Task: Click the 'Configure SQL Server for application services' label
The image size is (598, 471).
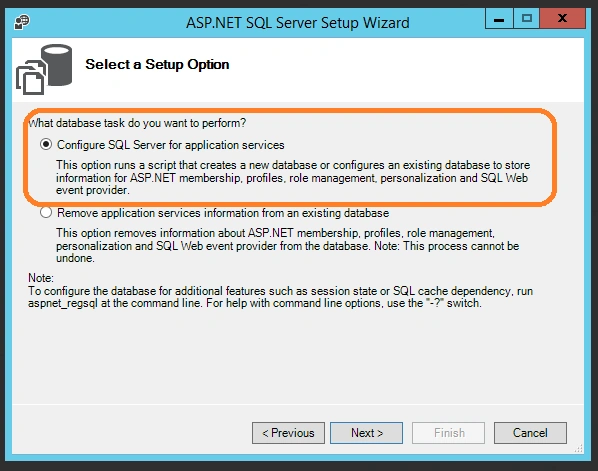Action: click(170, 145)
